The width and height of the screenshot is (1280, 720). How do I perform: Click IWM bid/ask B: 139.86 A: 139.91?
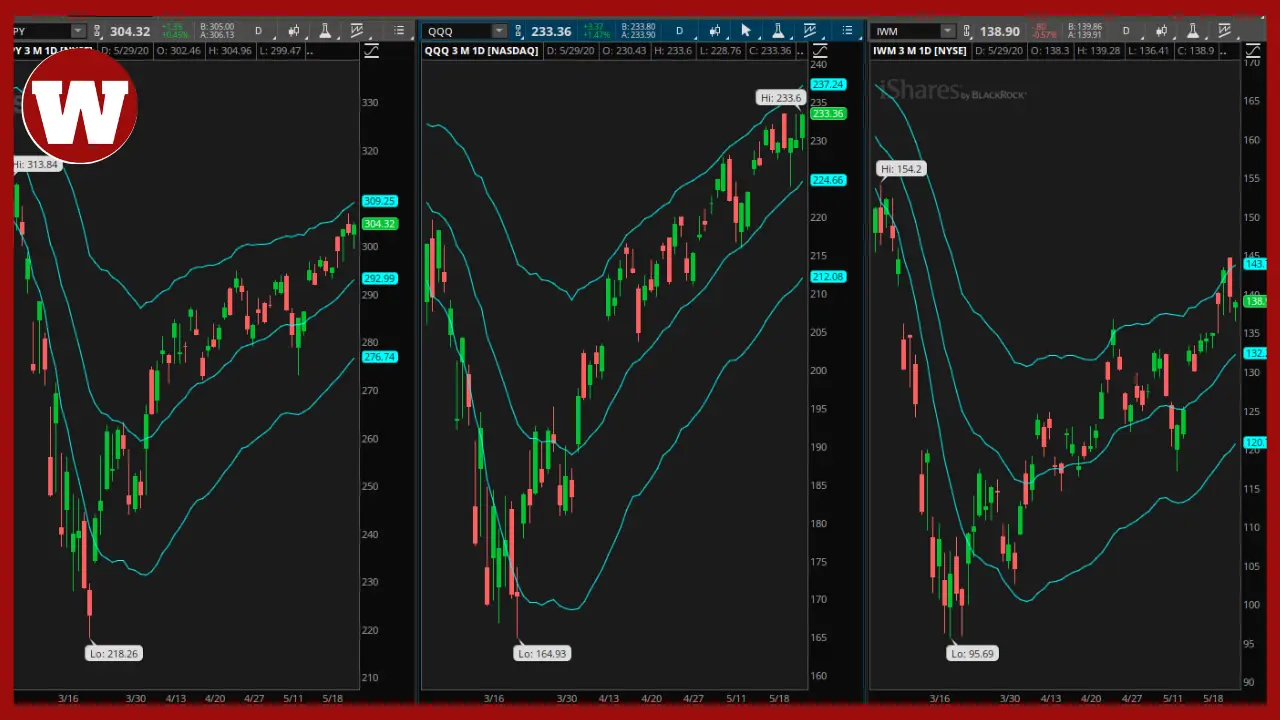[x=1085, y=31]
